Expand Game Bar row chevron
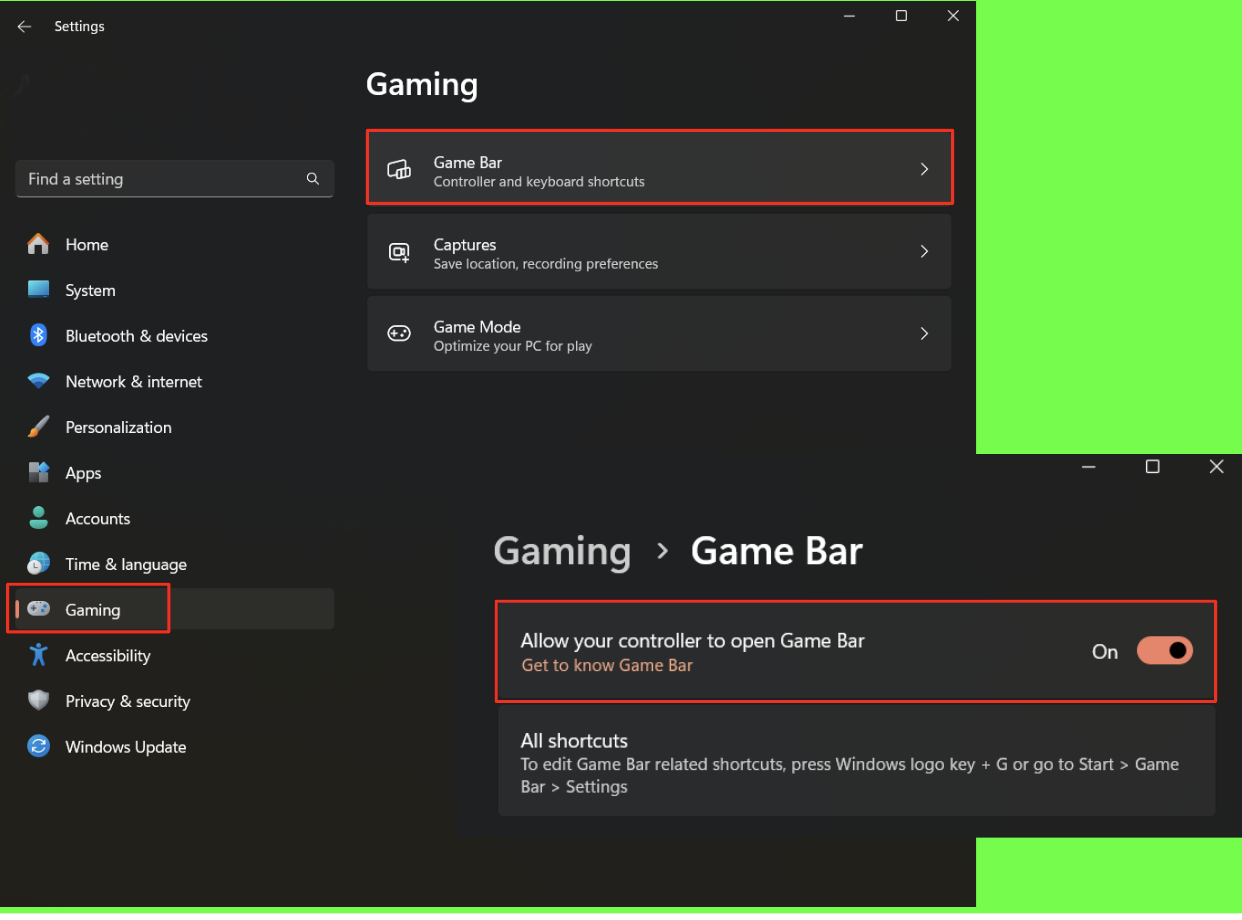The width and height of the screenshot is (1242, 920). [924, 170]
